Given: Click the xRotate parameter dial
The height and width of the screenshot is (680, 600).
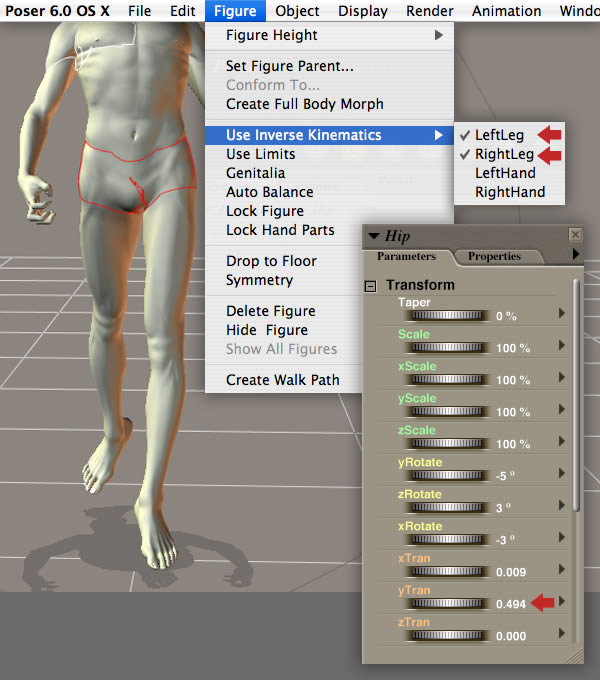Looking at the screenshot, I should click(x=447, y=539).
